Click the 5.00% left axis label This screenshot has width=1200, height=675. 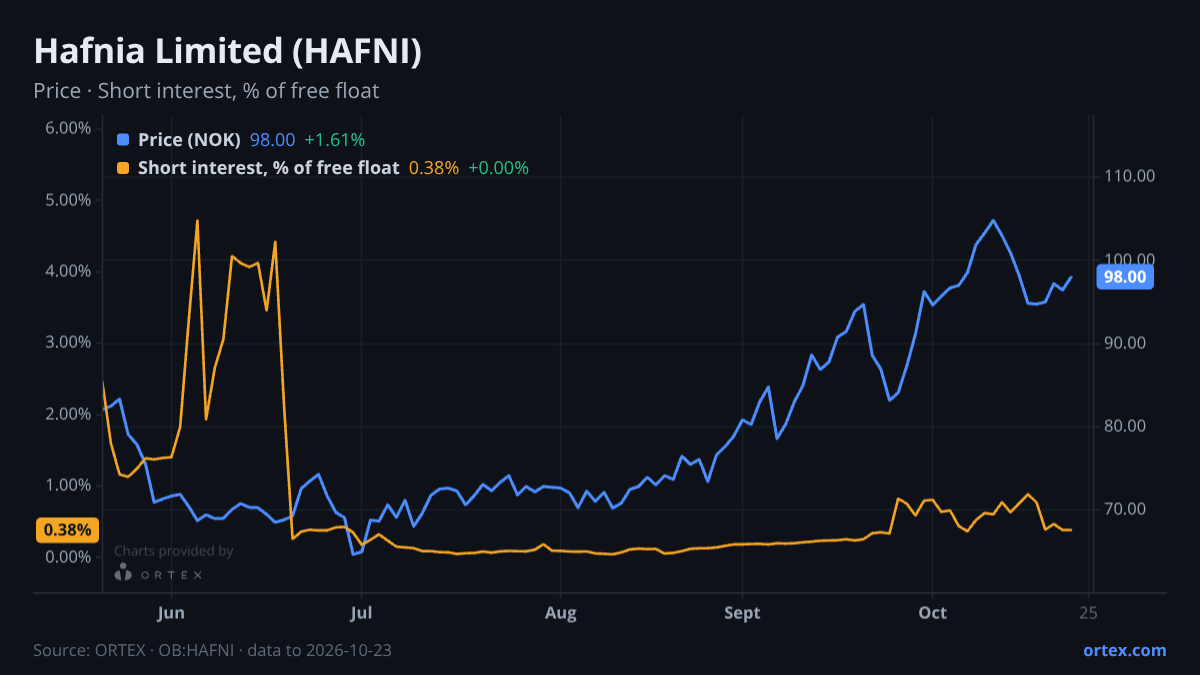pos(68,200)
